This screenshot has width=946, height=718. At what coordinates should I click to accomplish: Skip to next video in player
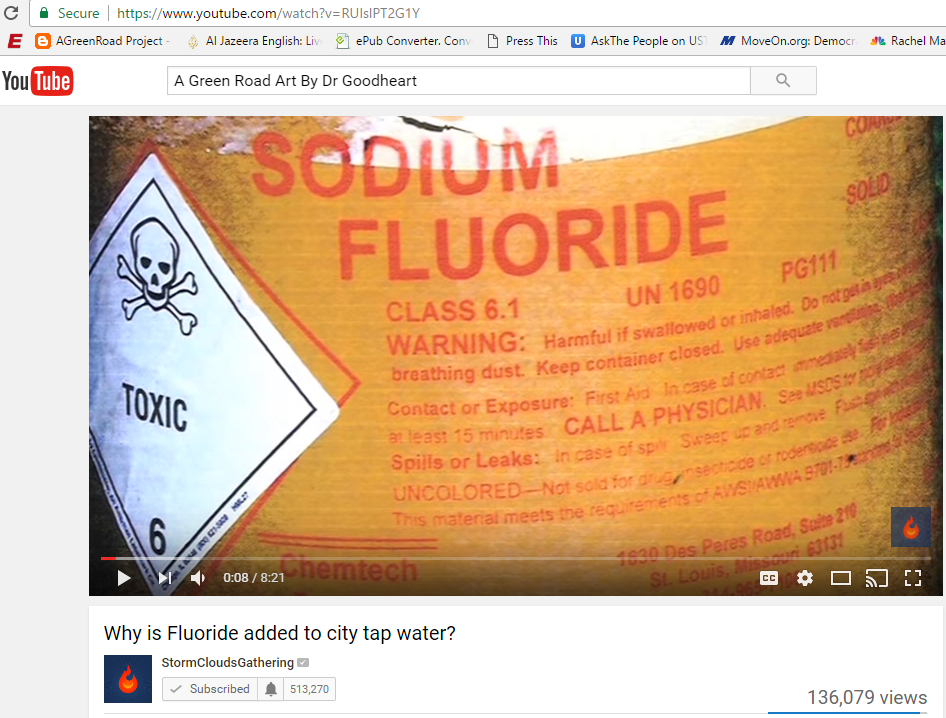coord(165,578)
